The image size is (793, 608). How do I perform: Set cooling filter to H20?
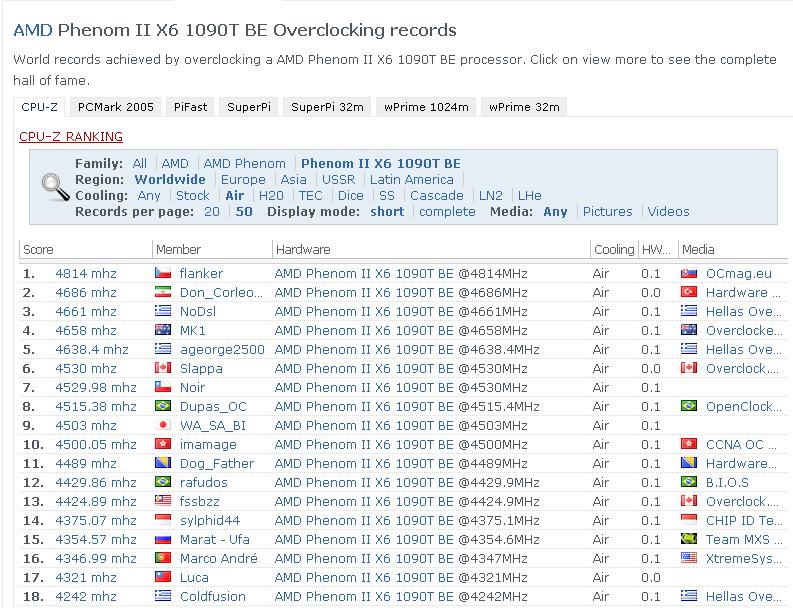click(271, 196)
